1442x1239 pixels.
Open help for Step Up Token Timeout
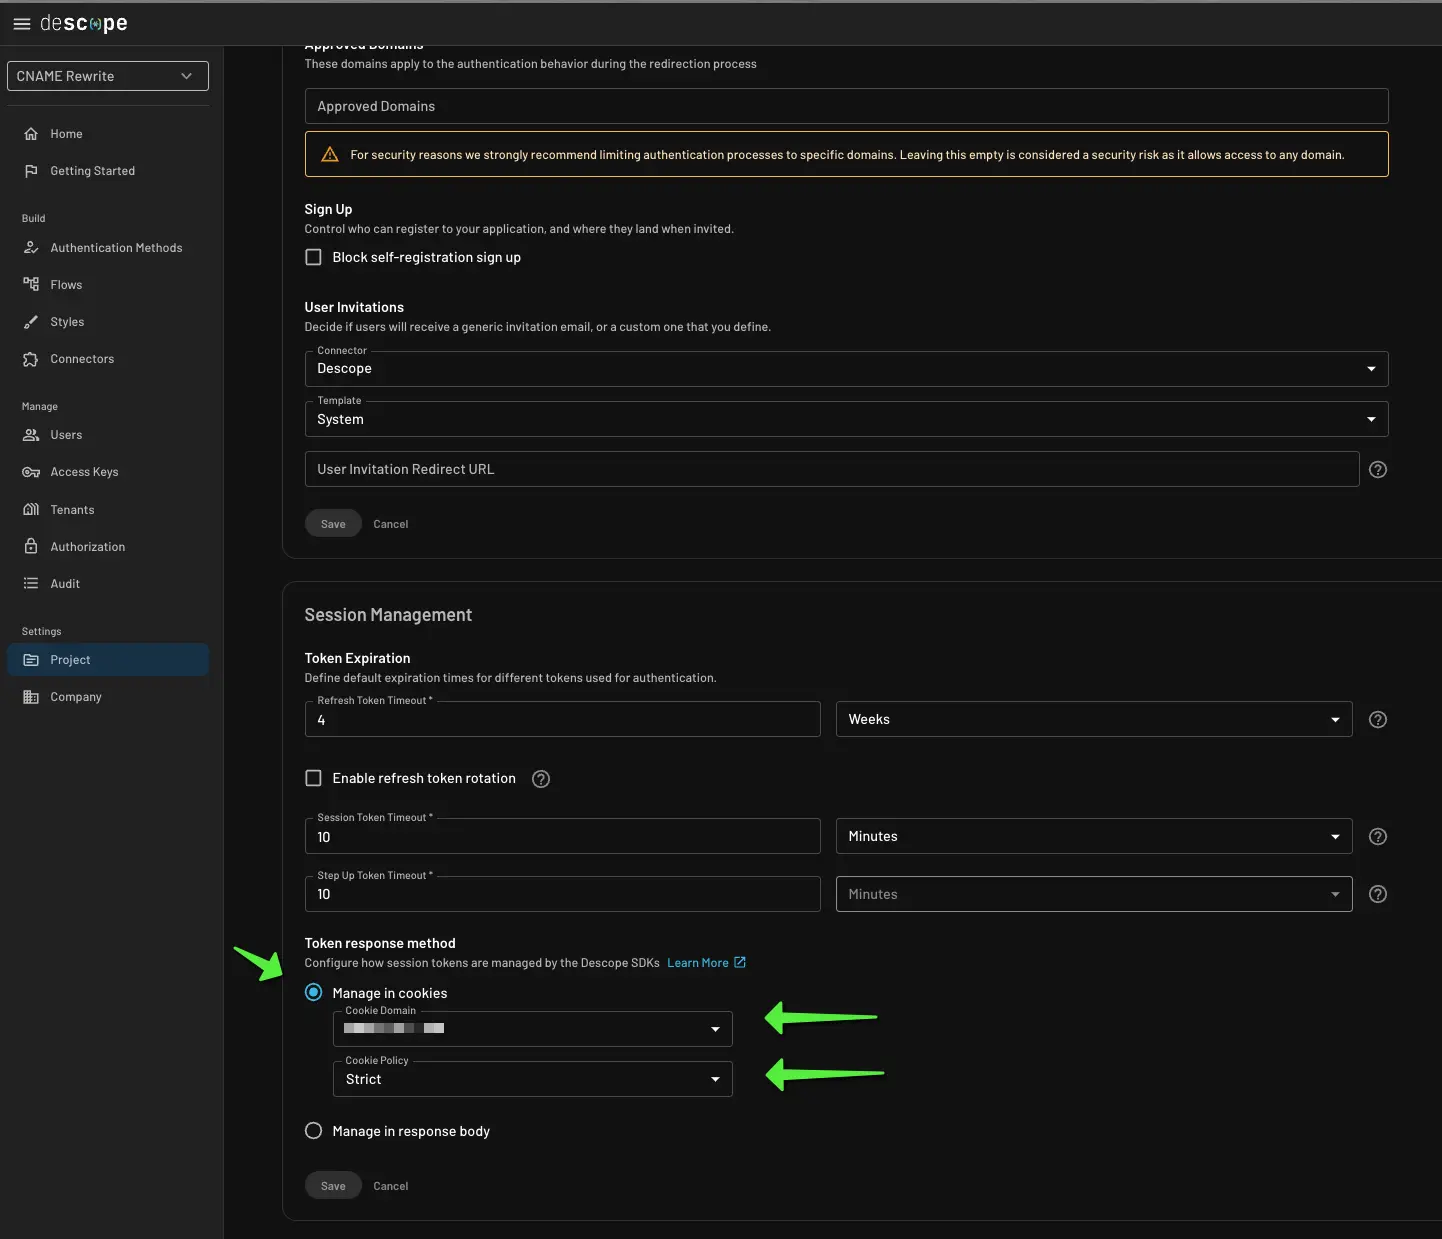(1378, 894)
